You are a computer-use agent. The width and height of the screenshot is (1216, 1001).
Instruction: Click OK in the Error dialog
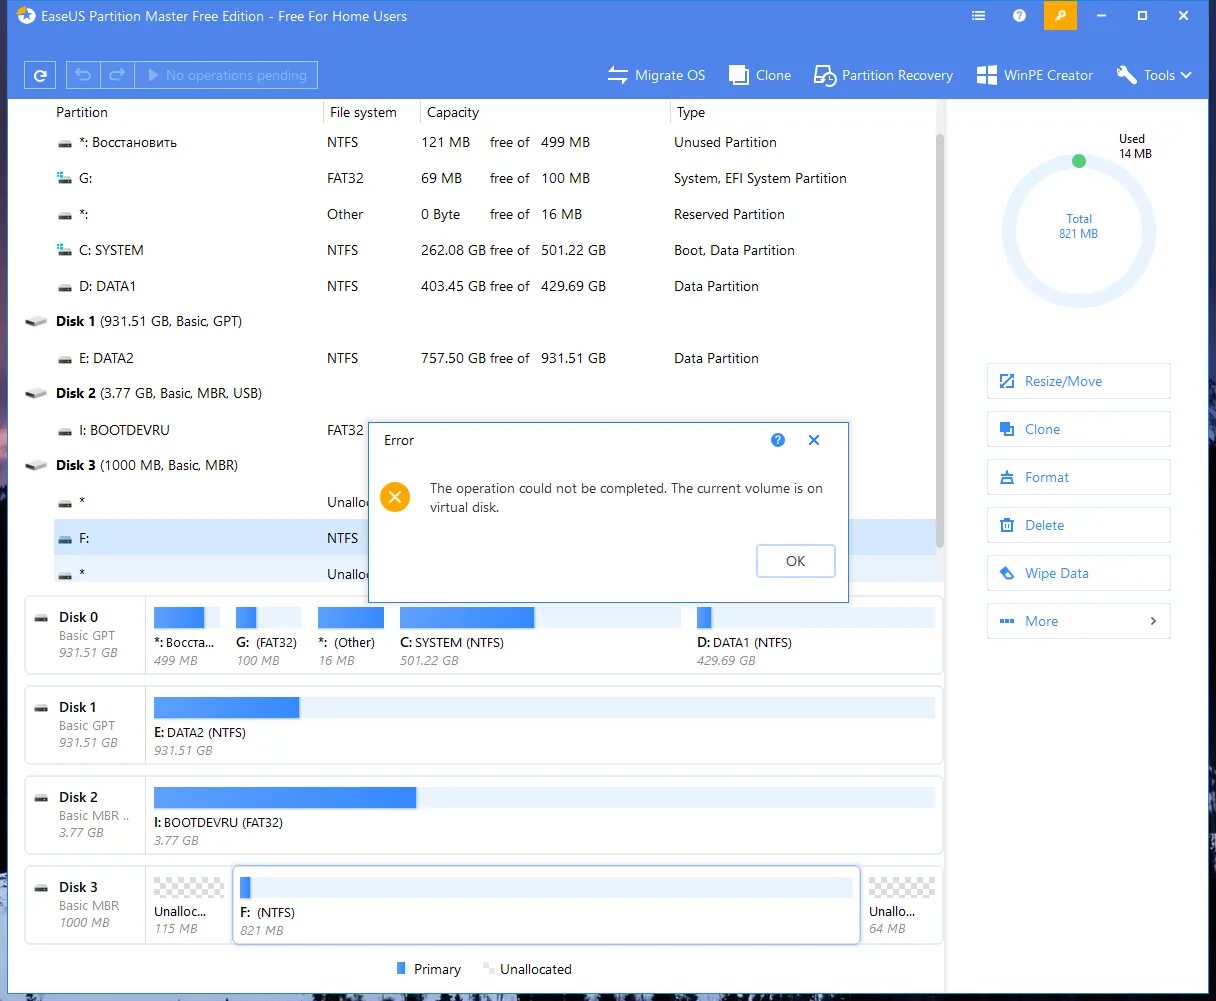click(795, 561)
